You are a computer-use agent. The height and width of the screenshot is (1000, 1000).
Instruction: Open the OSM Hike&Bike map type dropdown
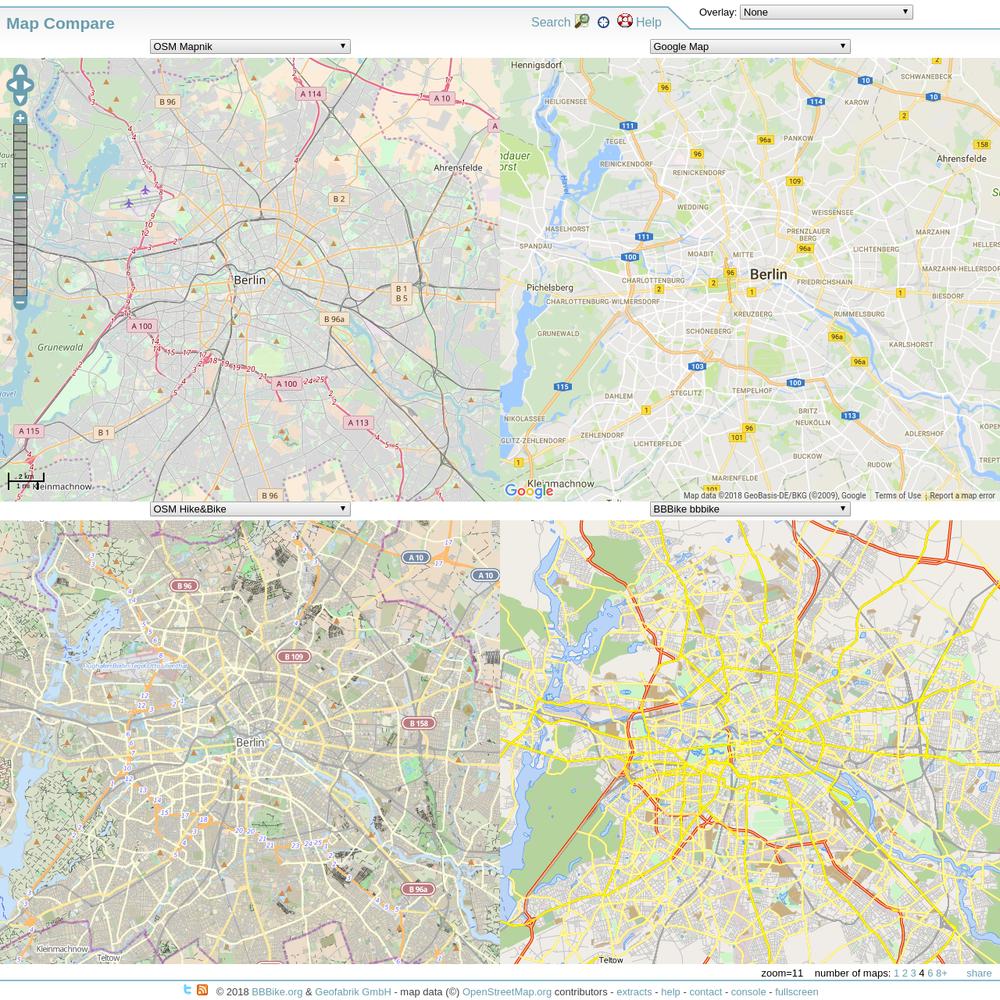(250, 509)
